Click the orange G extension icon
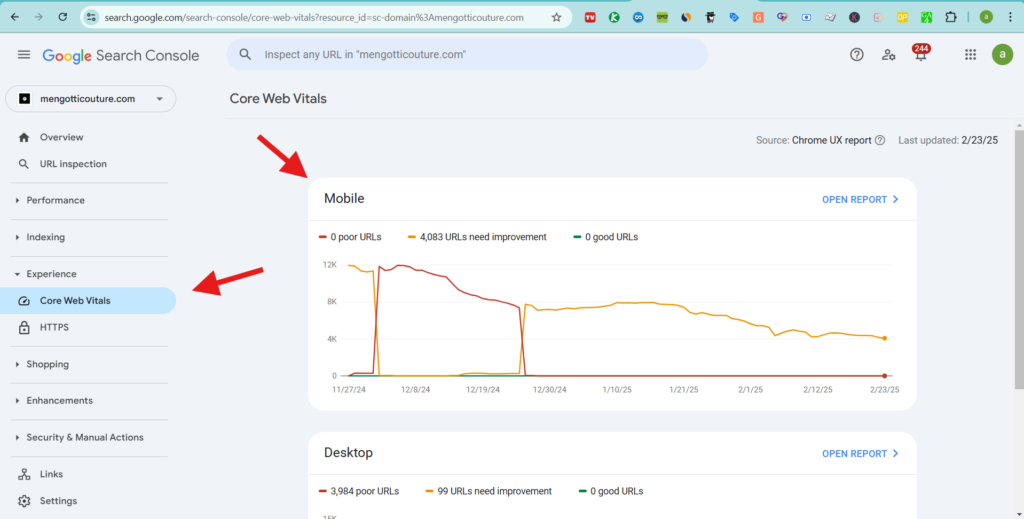This screenshot has width=1024, height=519. coord(758,18)
